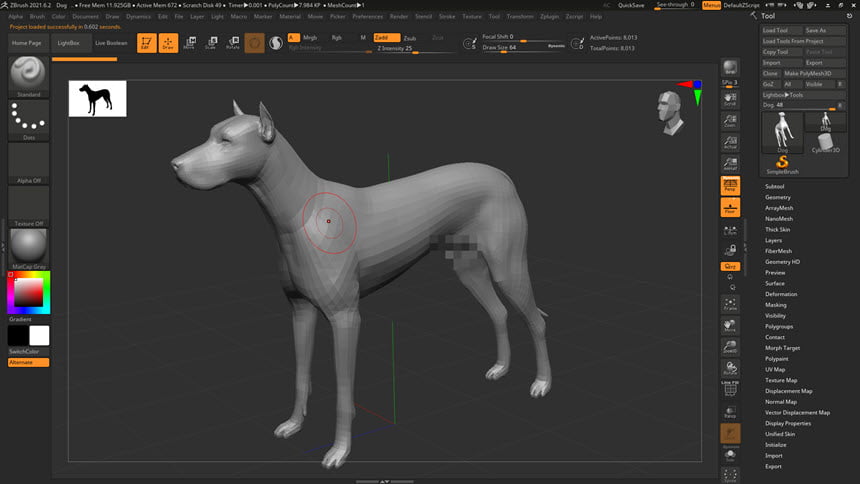This screenshot has height=484, width=860.
Task: Toggle the Mrgb paint mode
Action: [310, 37]
